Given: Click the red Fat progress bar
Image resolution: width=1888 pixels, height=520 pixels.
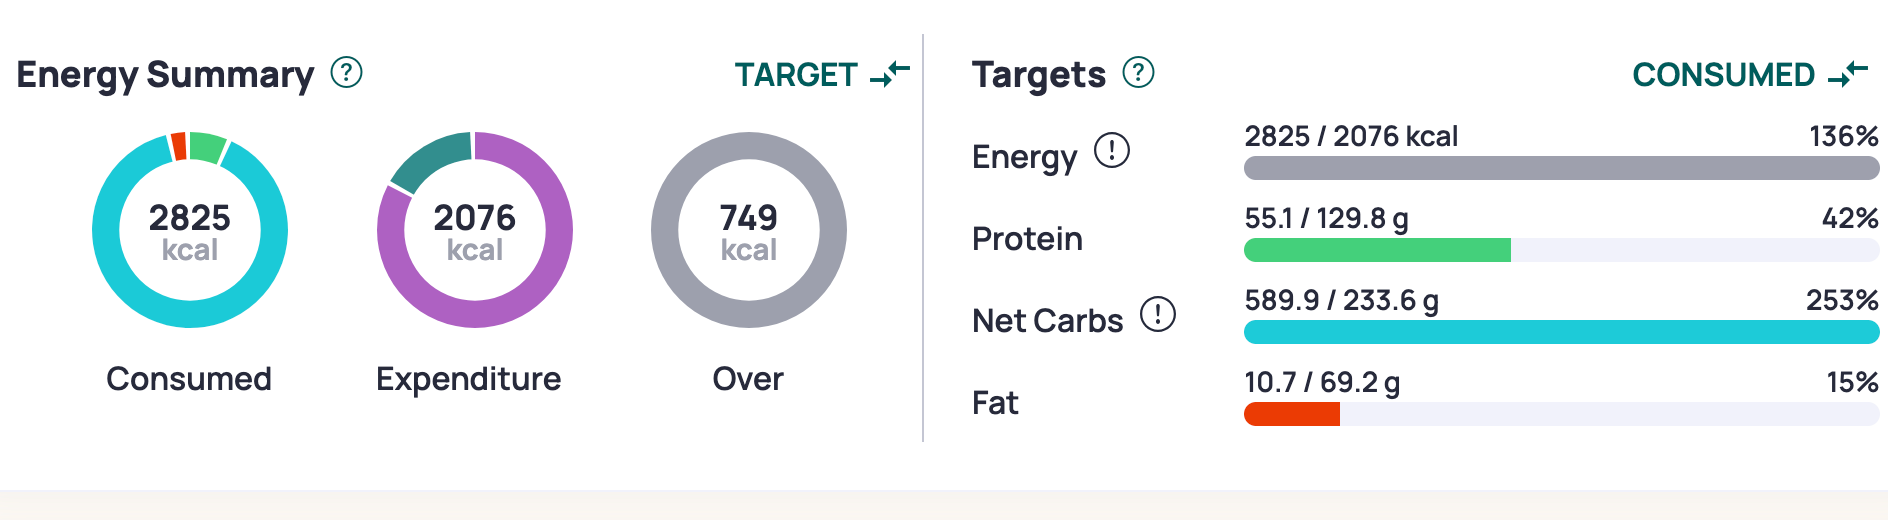Looking at the screenshot, I should click(x=1291, y=414).
